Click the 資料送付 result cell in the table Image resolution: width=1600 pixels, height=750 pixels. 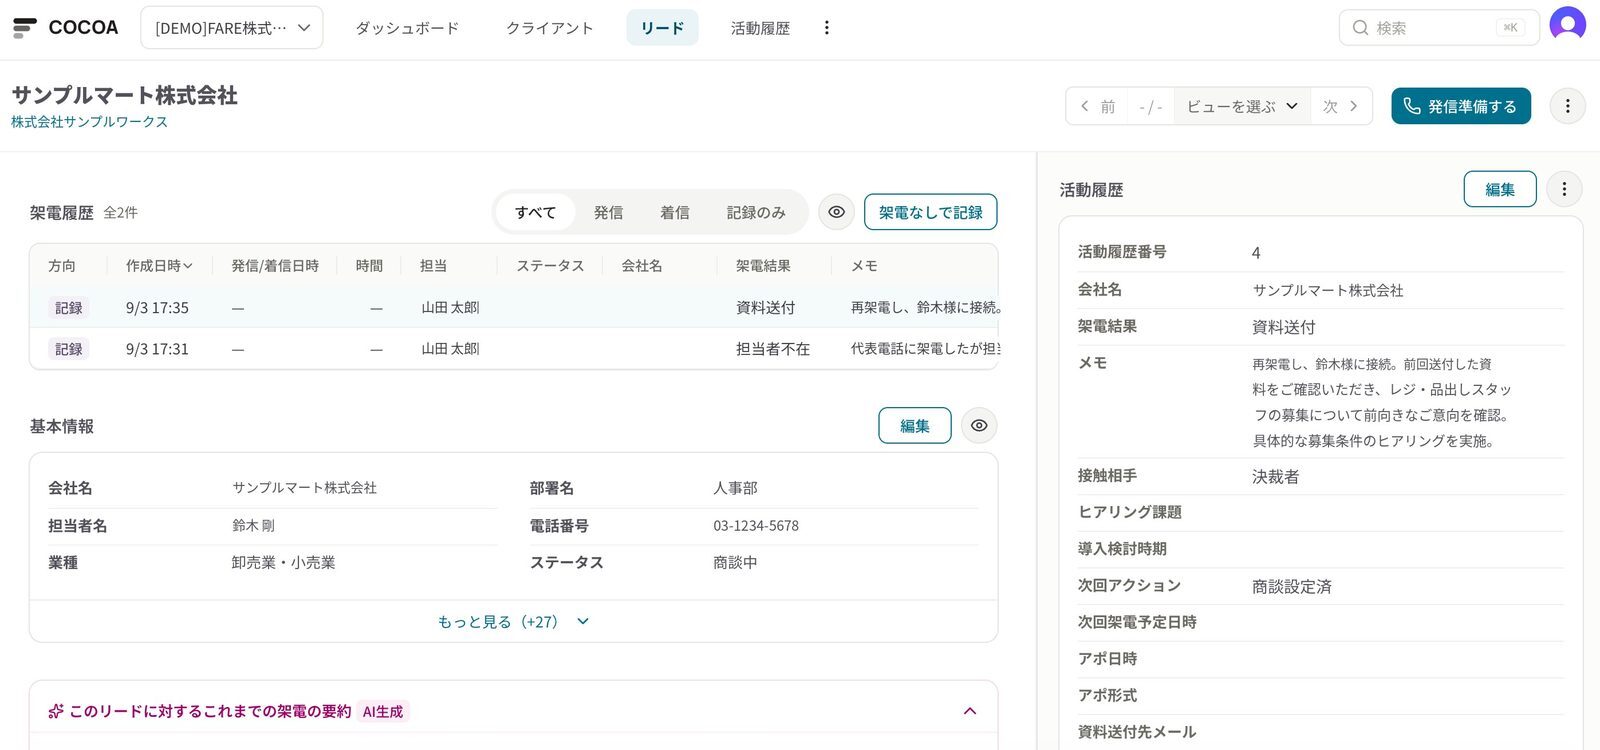click(765, 307)
